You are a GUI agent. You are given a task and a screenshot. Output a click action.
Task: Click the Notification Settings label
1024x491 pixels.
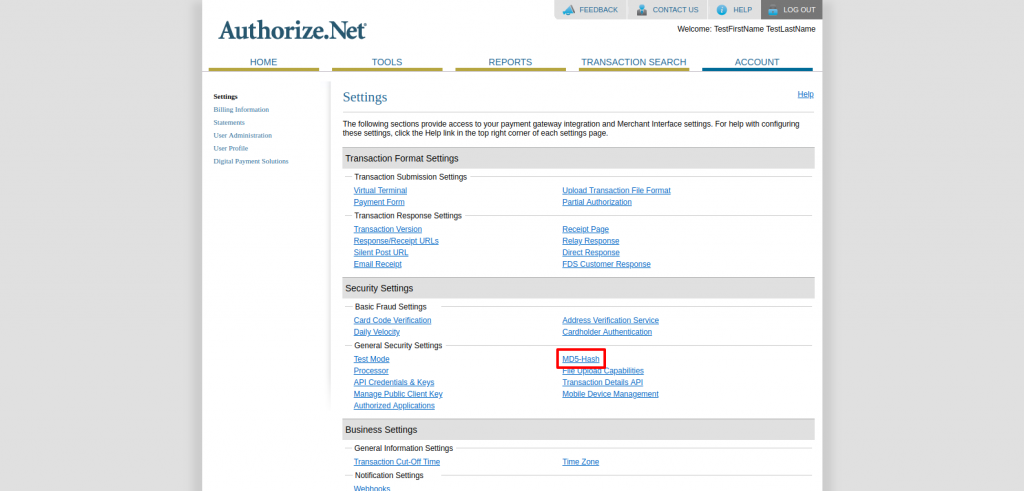tap(389, 475)
